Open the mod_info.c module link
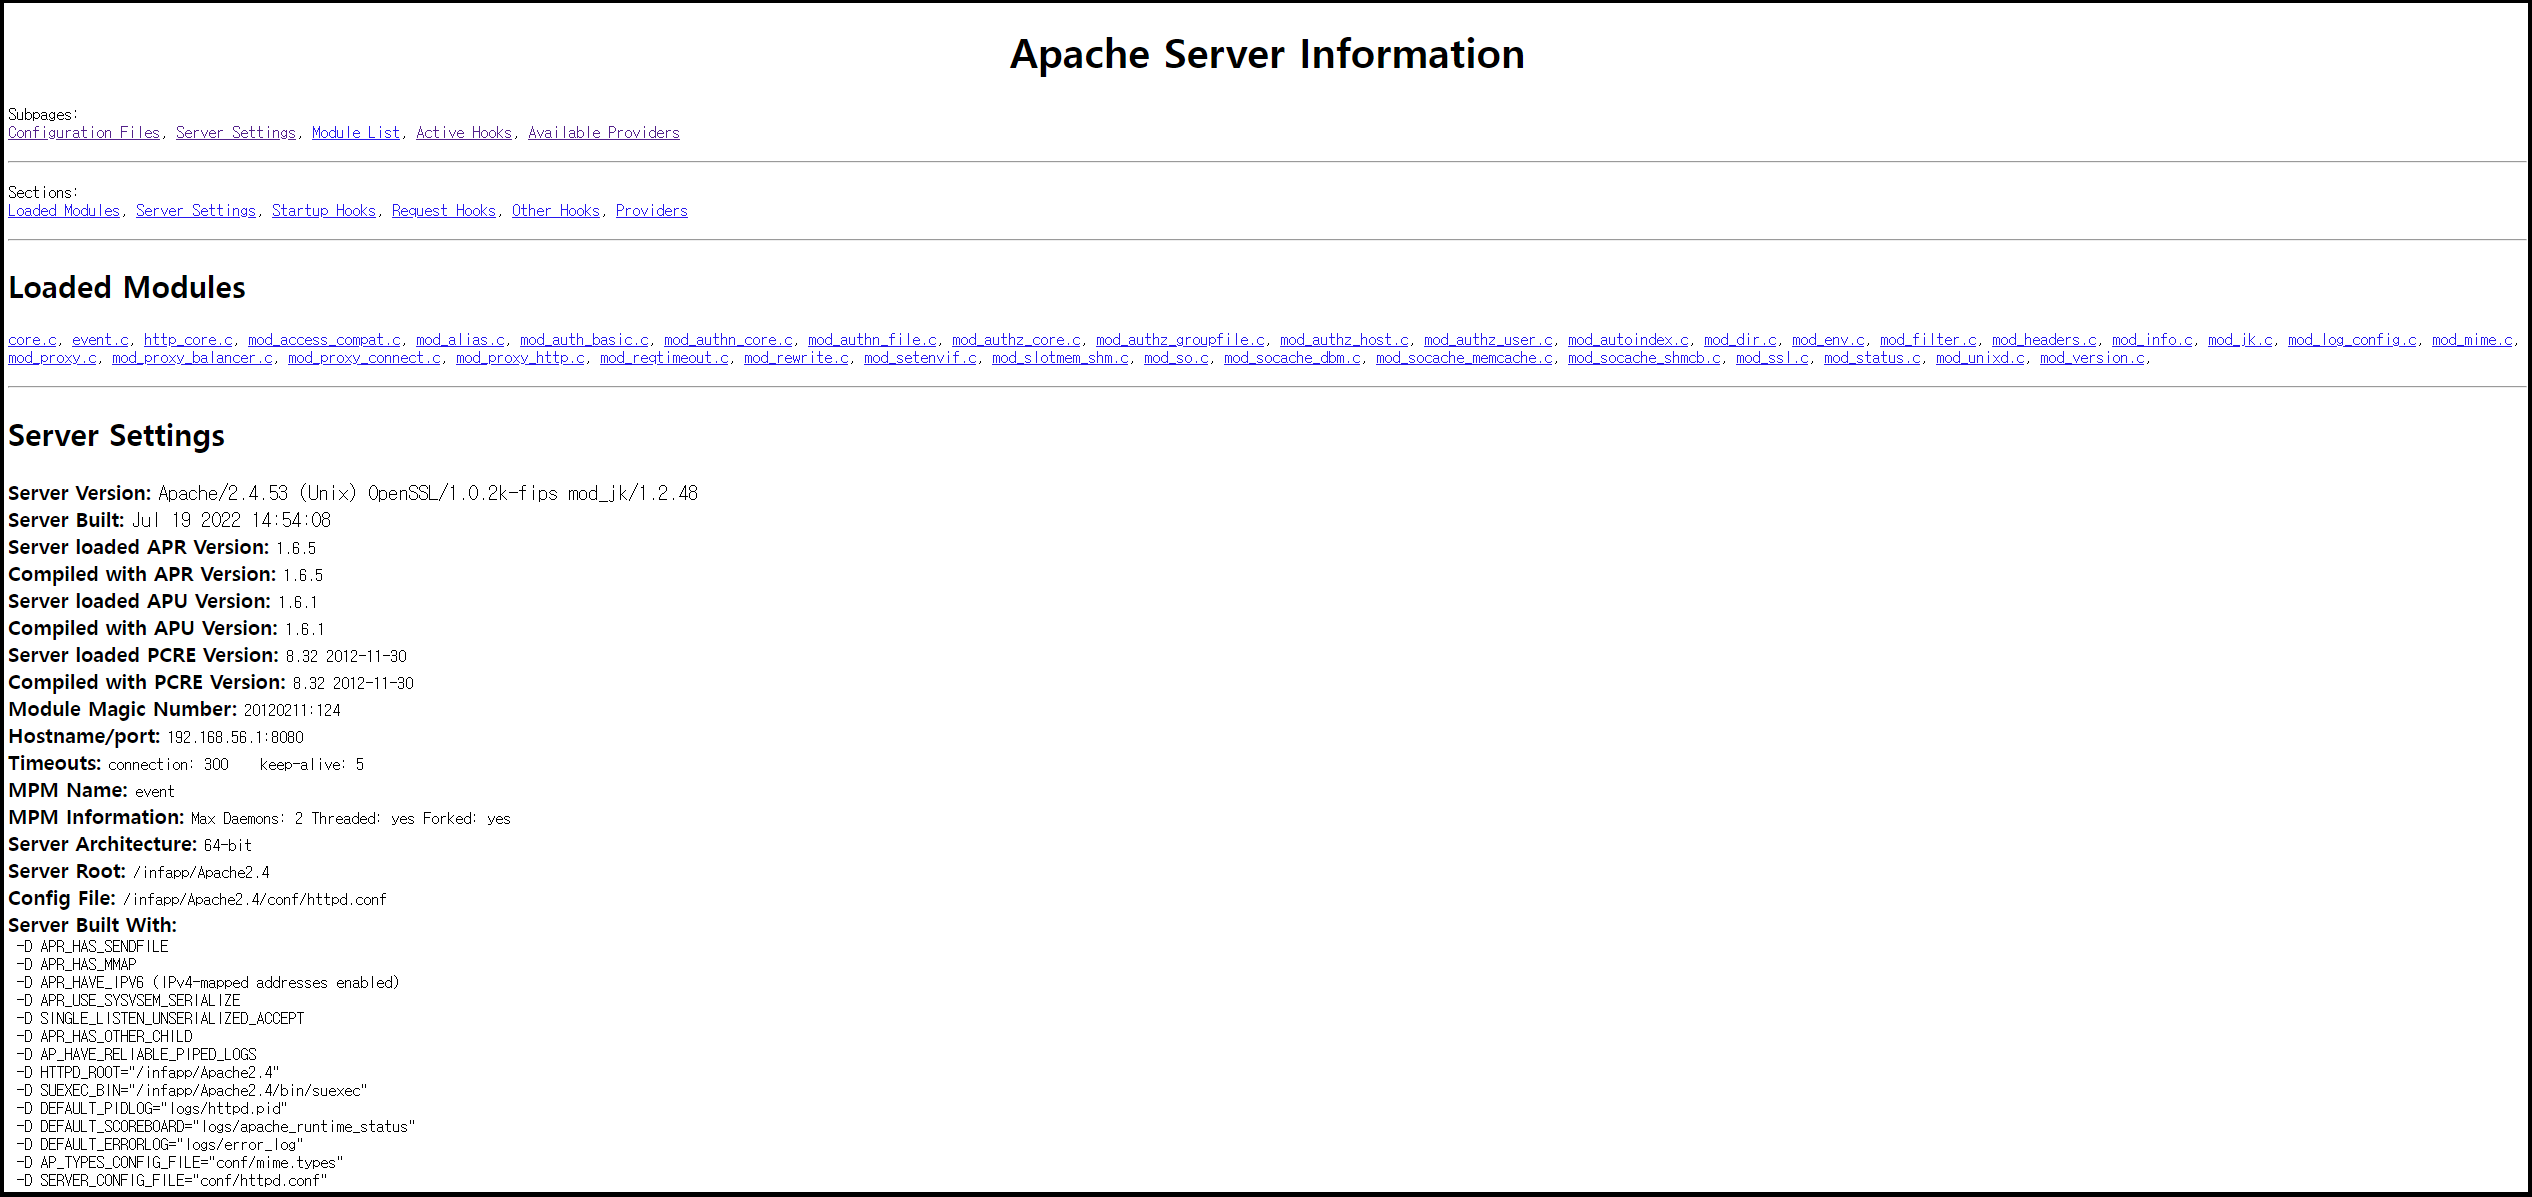 (x=2151, y=340)
